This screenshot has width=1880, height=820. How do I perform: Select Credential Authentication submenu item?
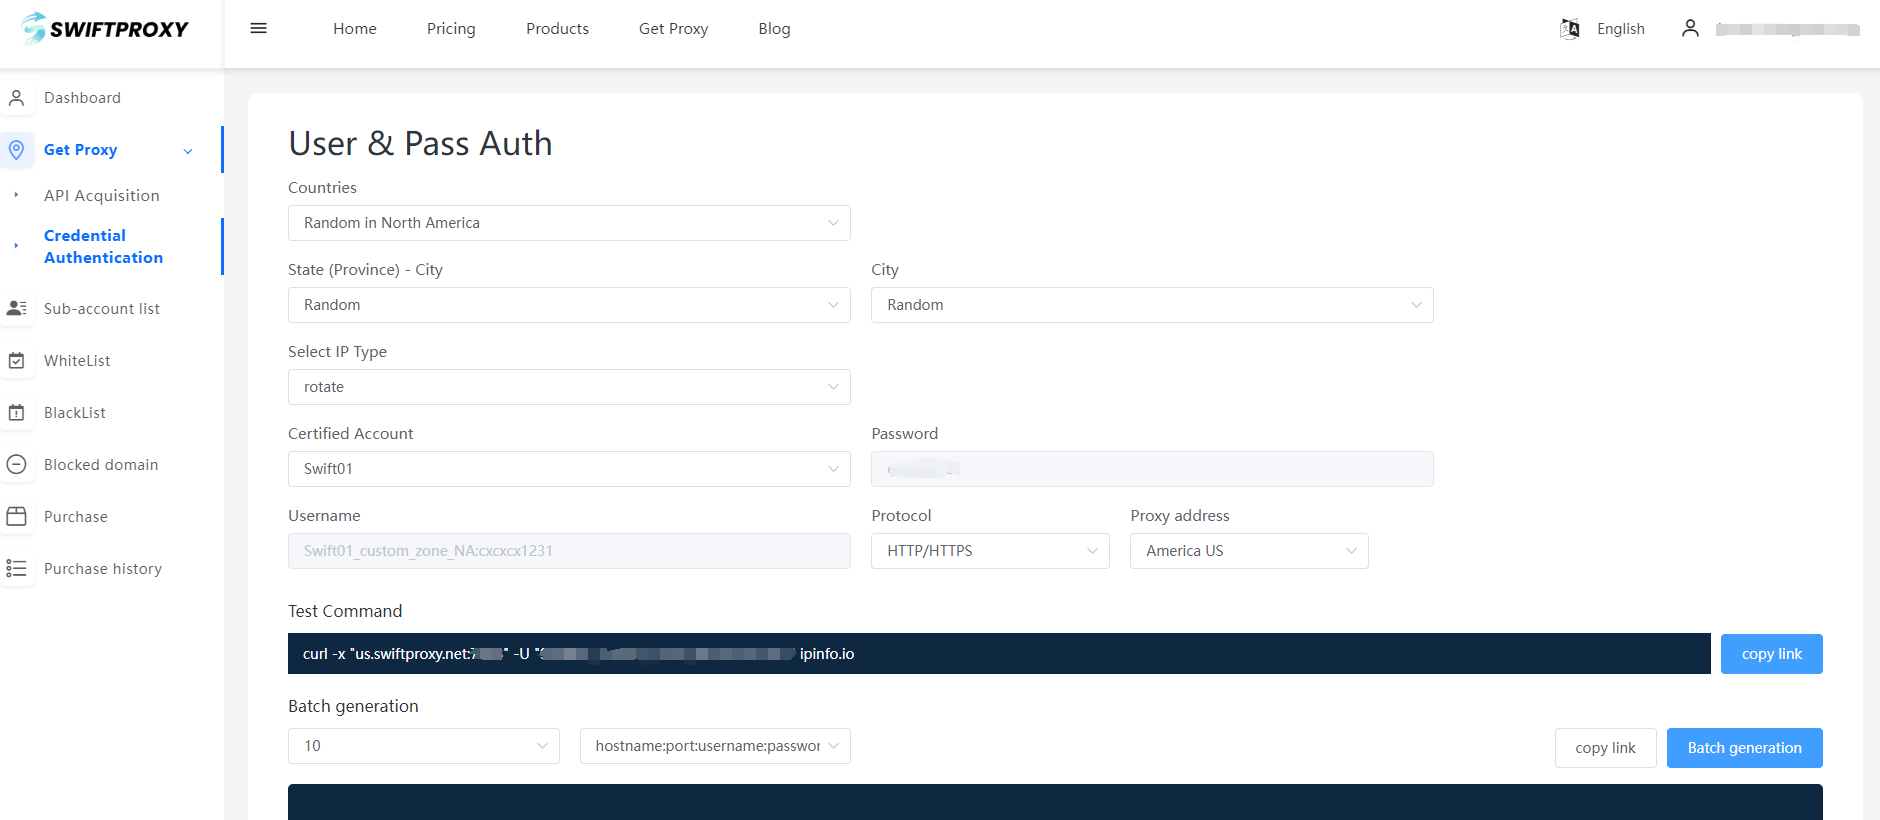click(x=103, y=247)
